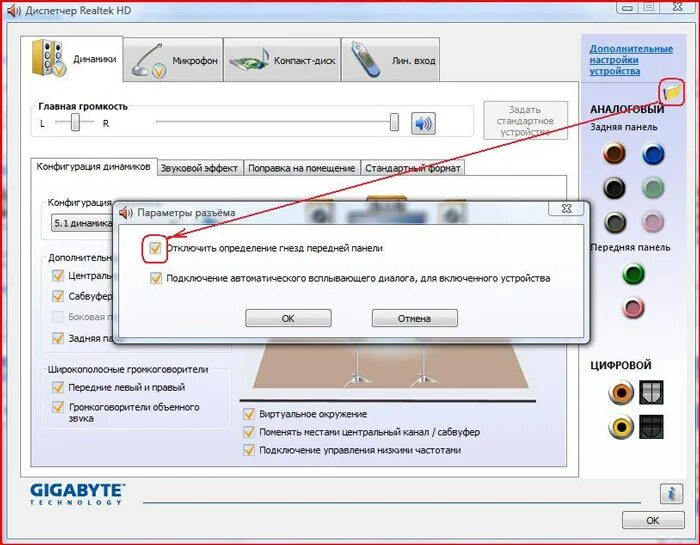
Task: Open the information icon button
Action: point(671,494)
